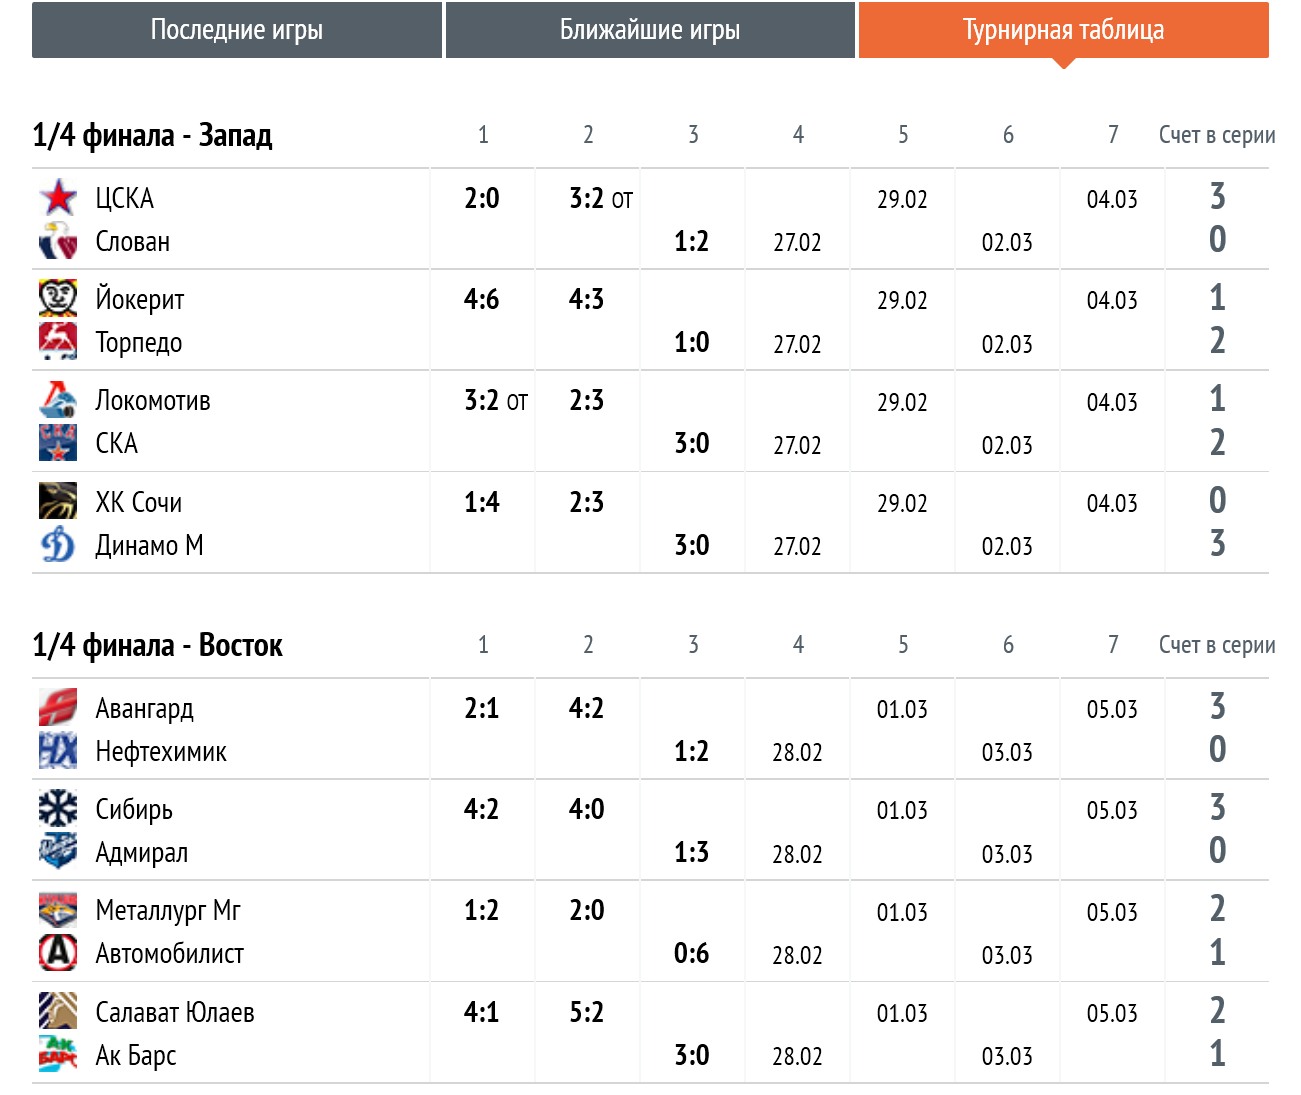Screen dimensions: 1301x1095
Task: Click the Слован game 3 score 1:2
Action: 692,242
